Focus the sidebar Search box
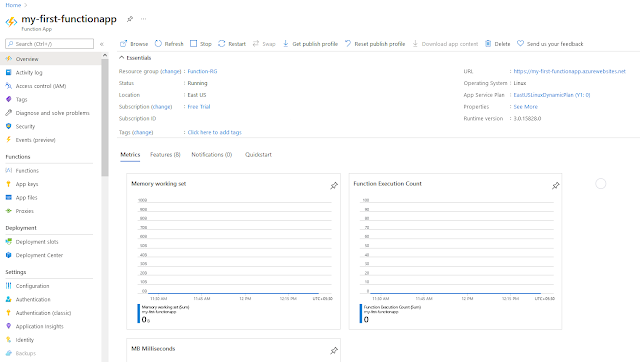The height and width of the screenshot is (362, 640). (x=49, y=44)
